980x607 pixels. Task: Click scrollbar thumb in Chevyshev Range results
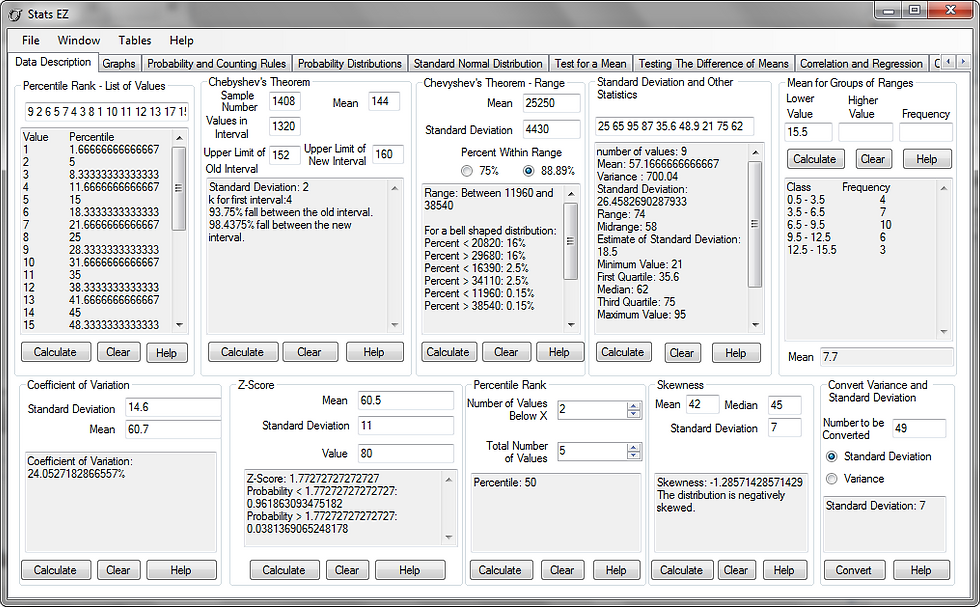tap(571, 241)
